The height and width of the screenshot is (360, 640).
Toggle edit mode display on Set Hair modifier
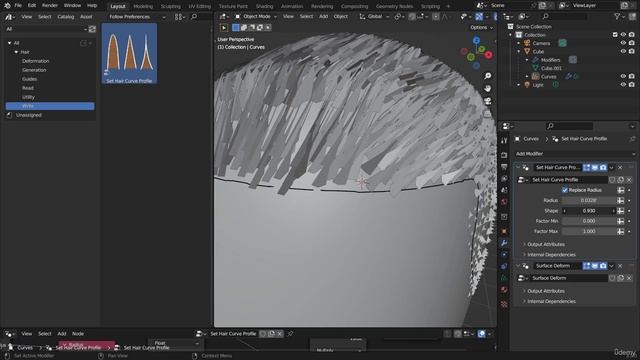(x=587, y=167)
